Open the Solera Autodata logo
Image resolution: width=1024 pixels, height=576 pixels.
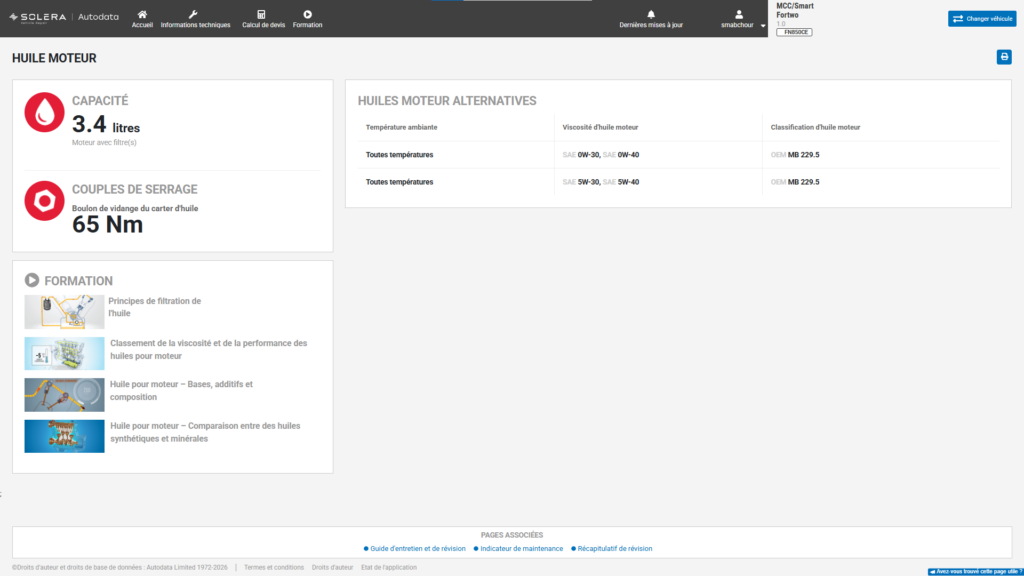tap(64, 17)
